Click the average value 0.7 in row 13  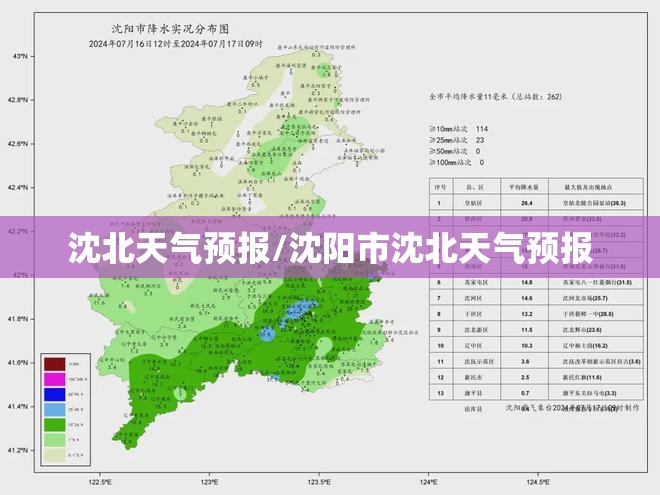click(525, 393)
